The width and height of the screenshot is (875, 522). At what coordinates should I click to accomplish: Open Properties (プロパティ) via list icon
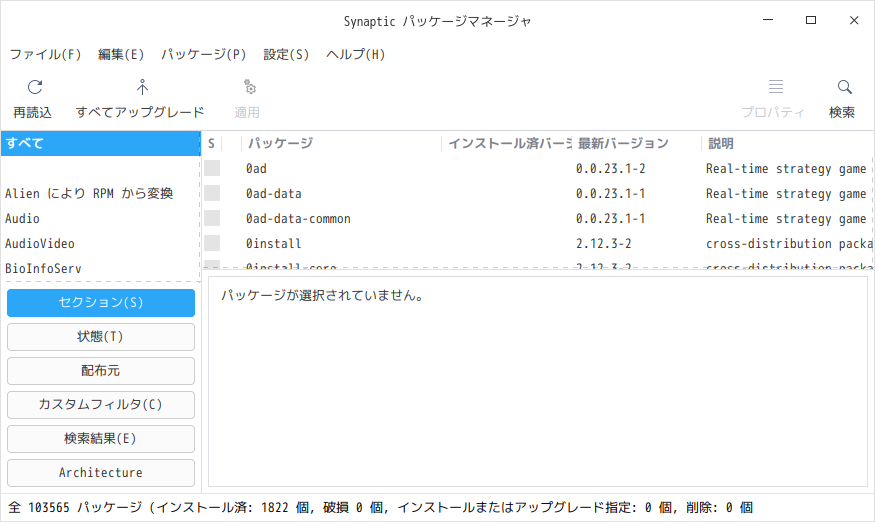pyautogui.click(x=776, y=87)
